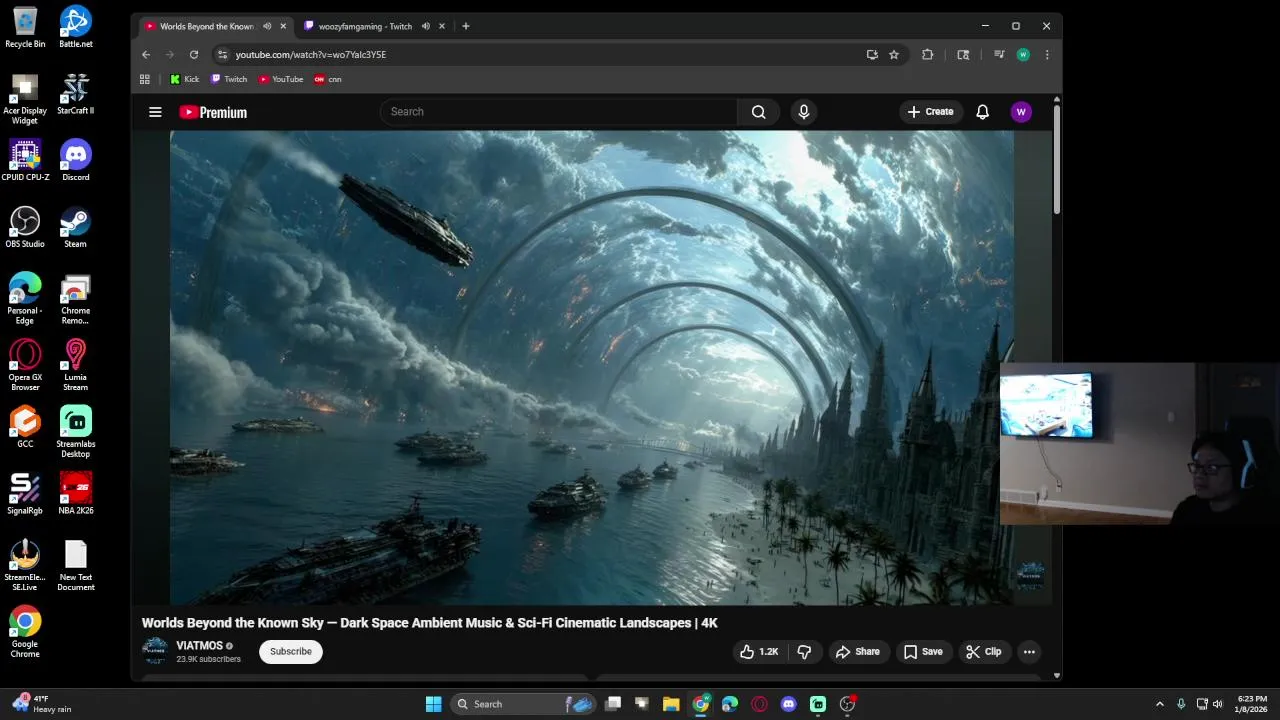
Task: Open Battle.net desktop shortcut
Action: (x=76, y=27)
